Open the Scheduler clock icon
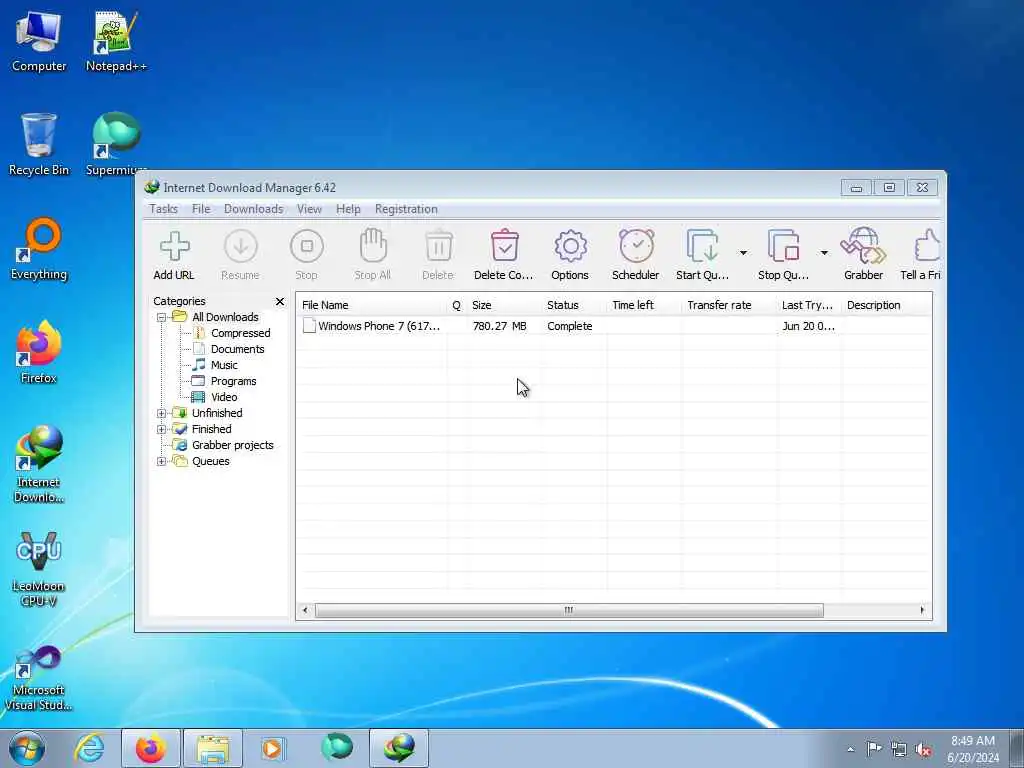1024x768 pixels. 636,246
